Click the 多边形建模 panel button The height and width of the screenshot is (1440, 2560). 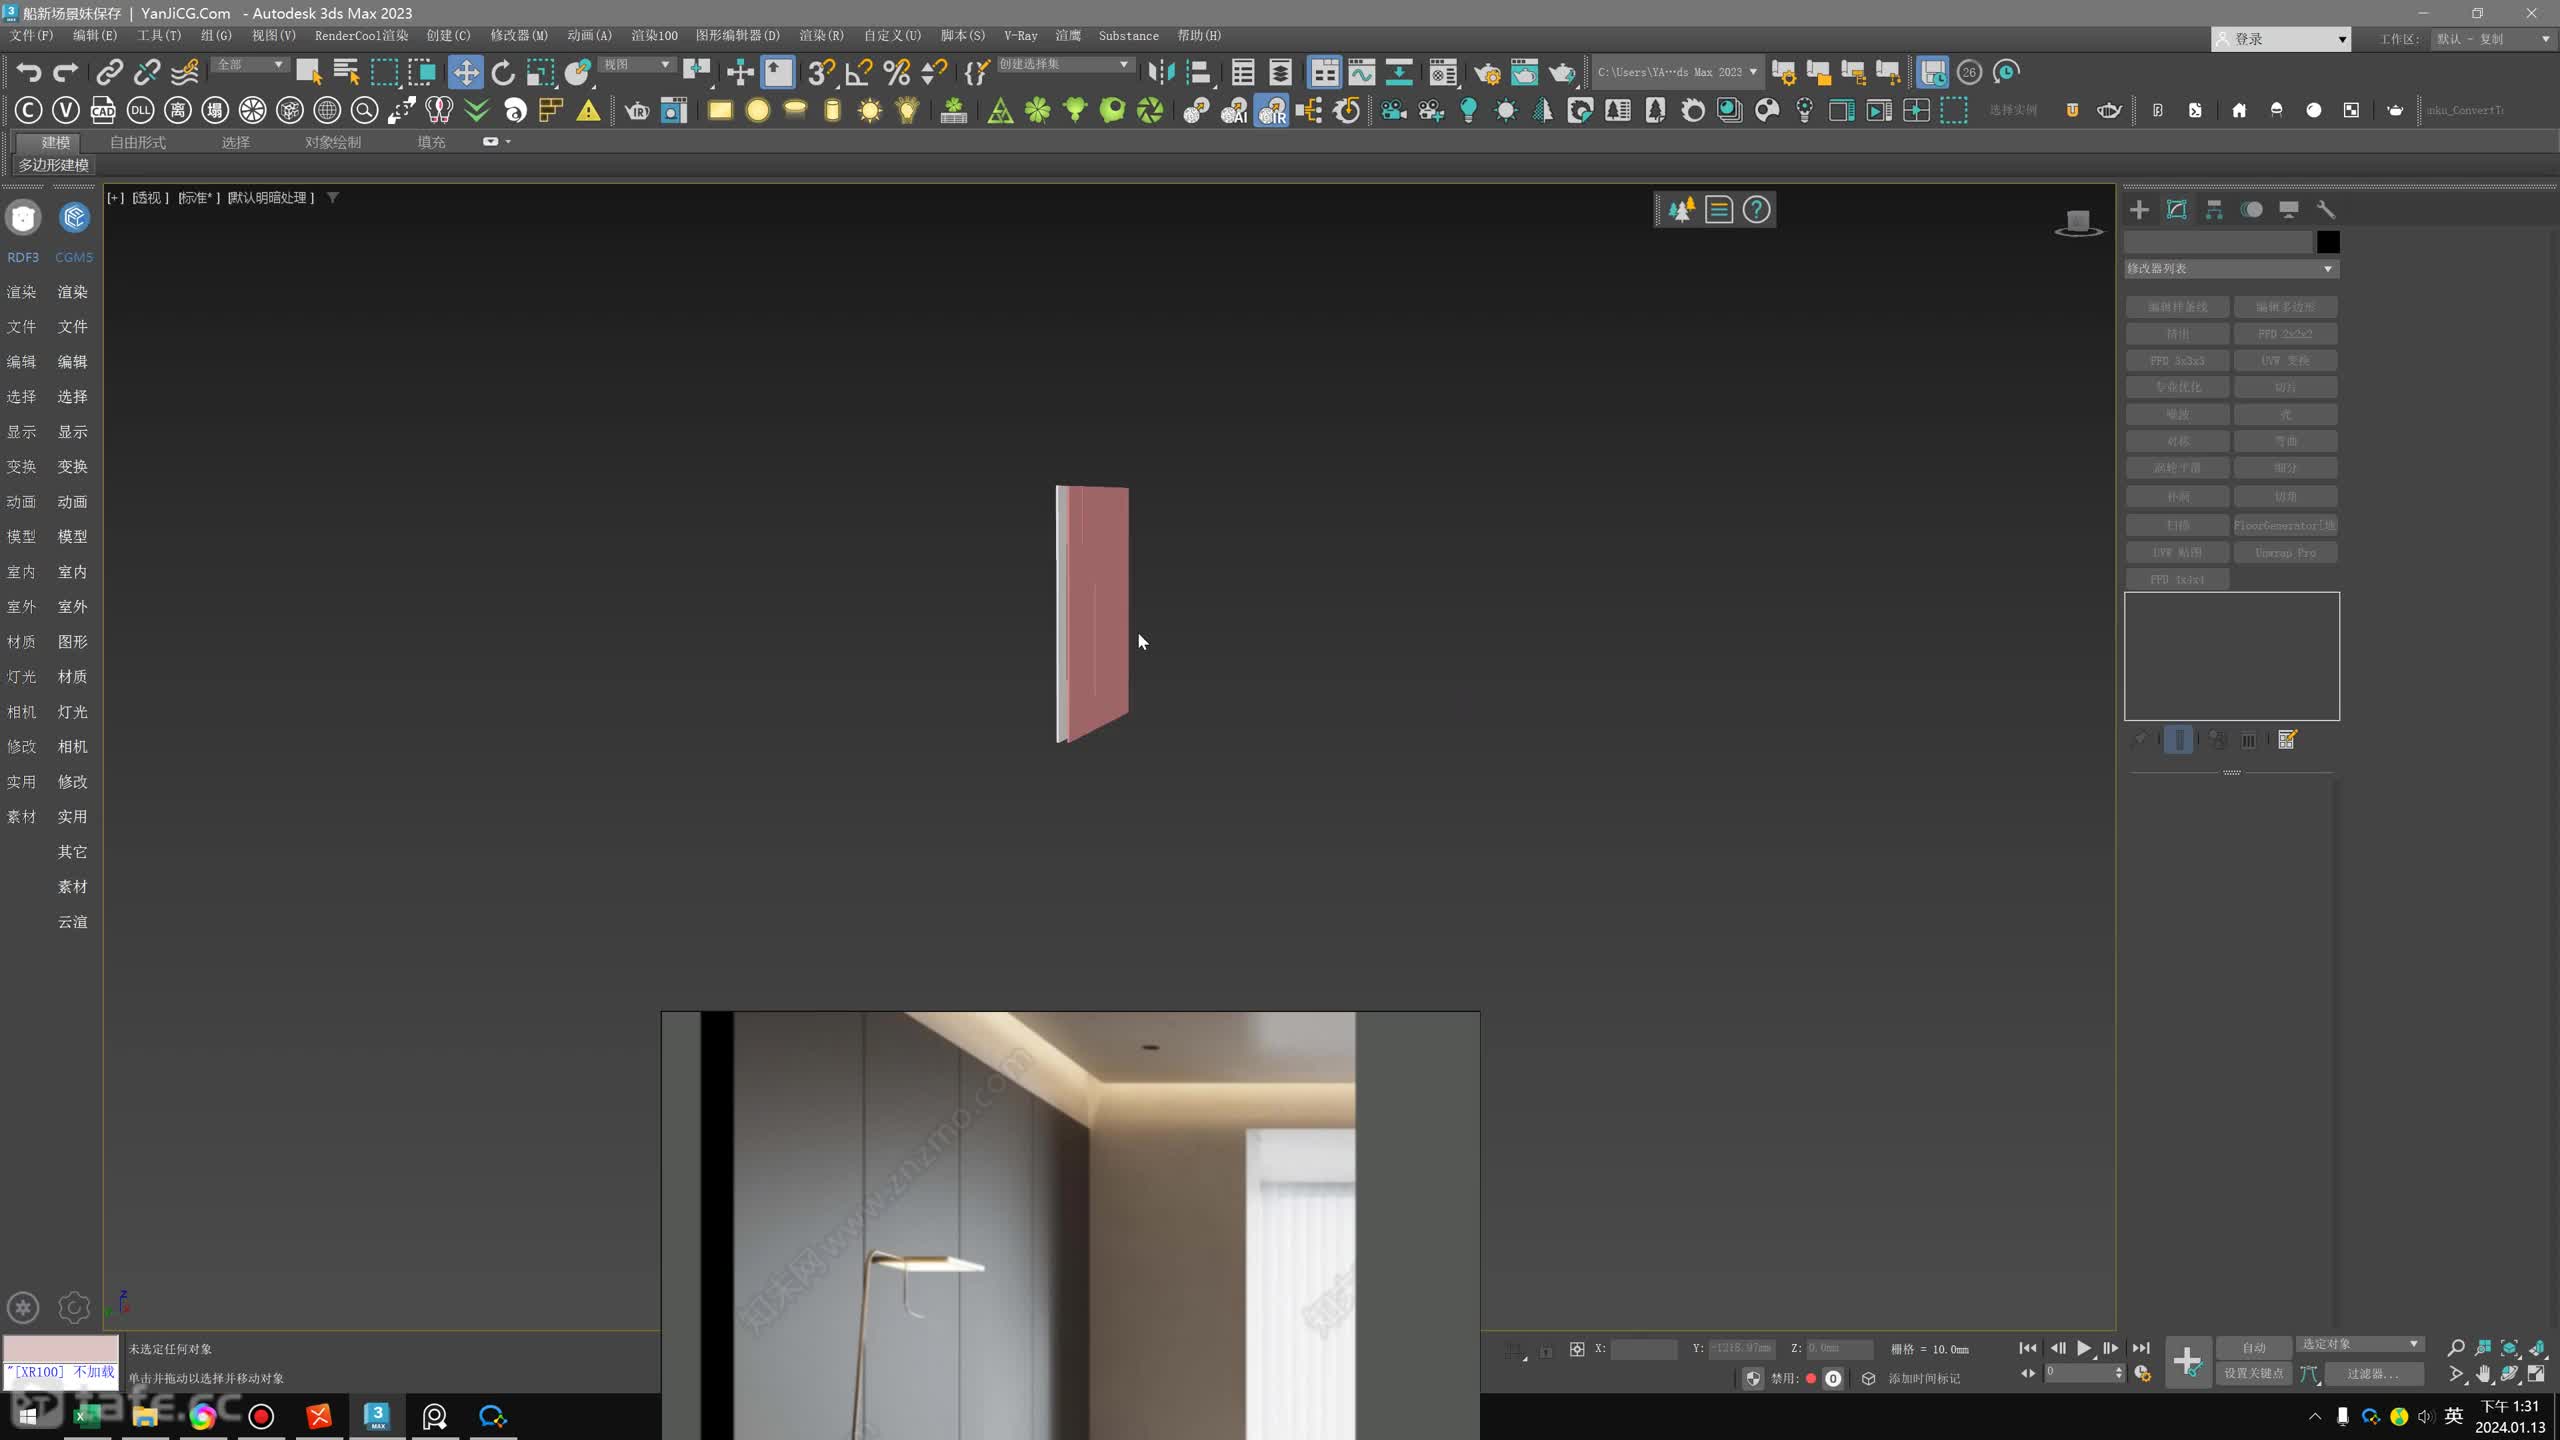[x=54, y=165]
